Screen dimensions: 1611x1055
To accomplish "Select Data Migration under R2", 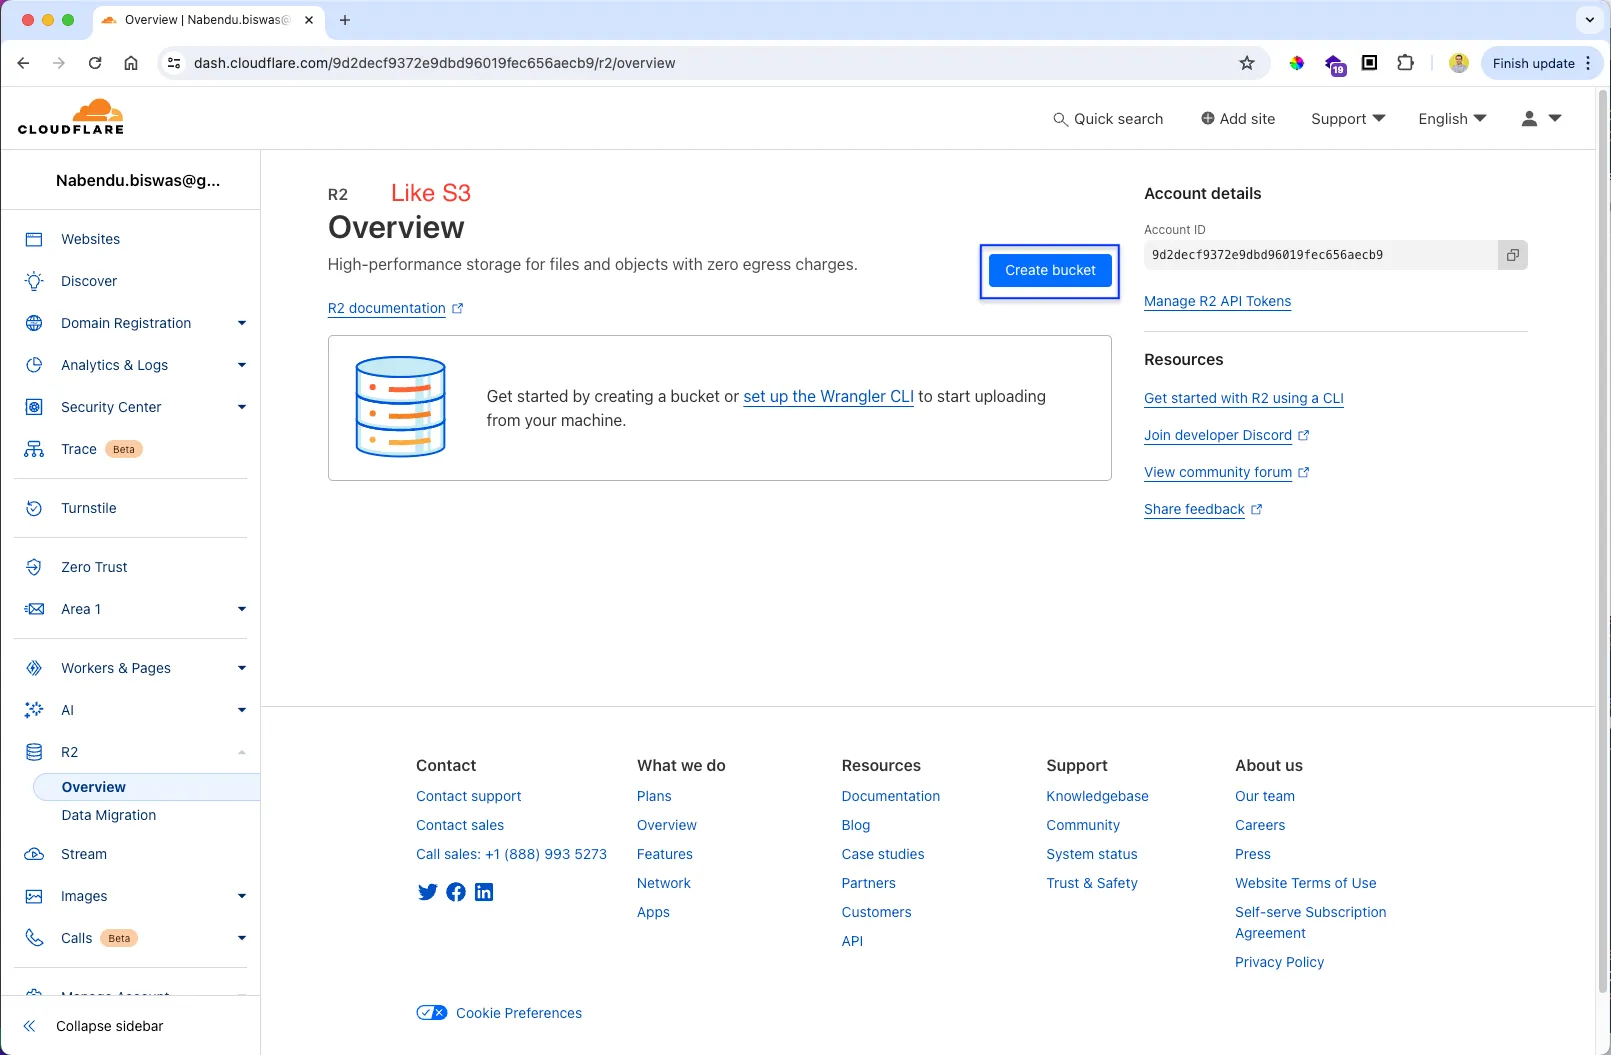I will [x=109, y=815].
